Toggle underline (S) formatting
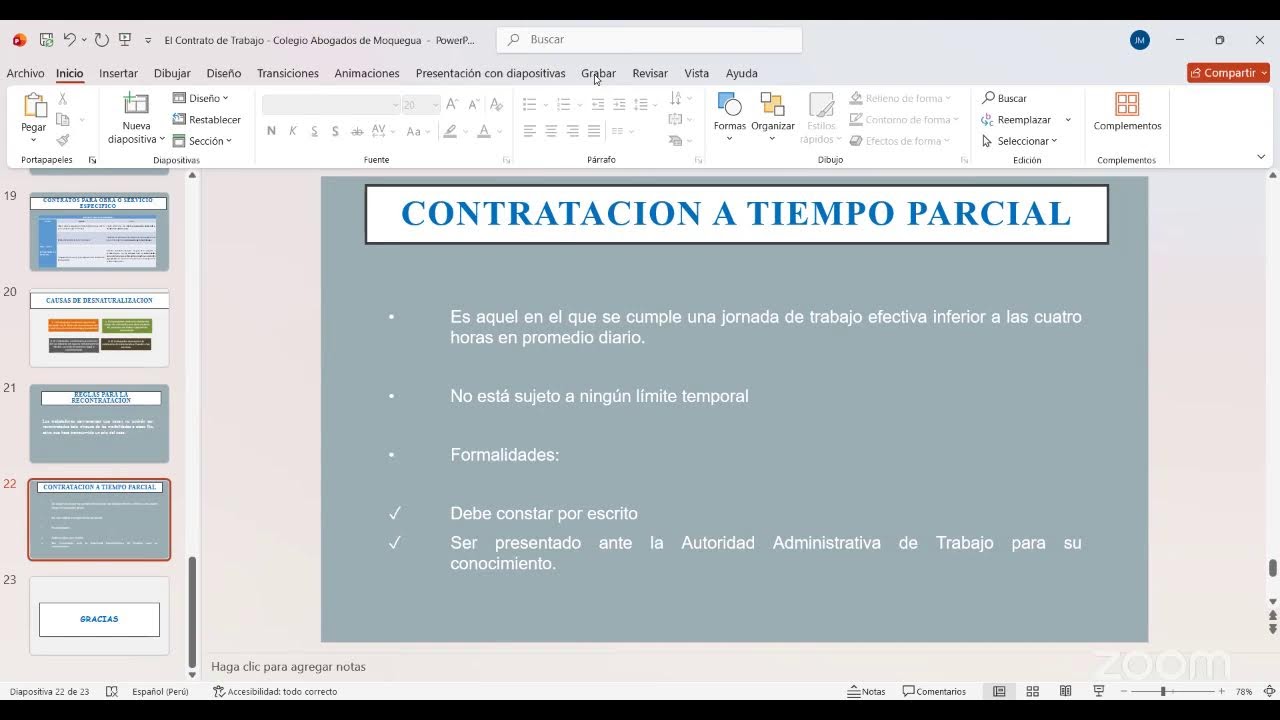Viewport: 1280px width, 720px height. pos(314,131)
